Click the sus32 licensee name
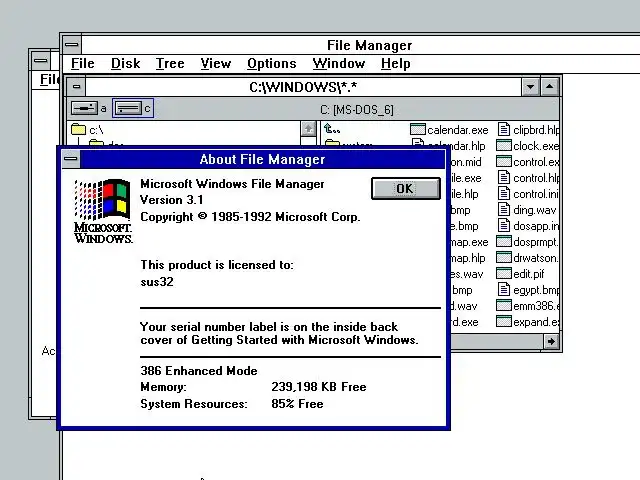This screenshot has width=640, height=480. (x=157, y=282)
